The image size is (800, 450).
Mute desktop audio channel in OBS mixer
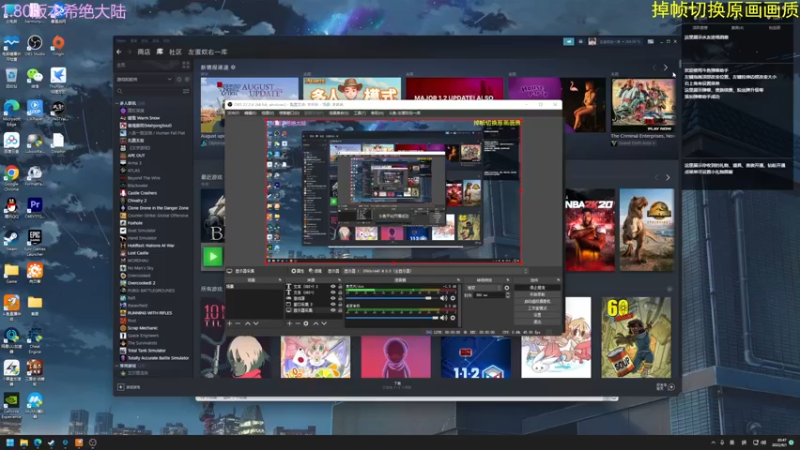443,318
